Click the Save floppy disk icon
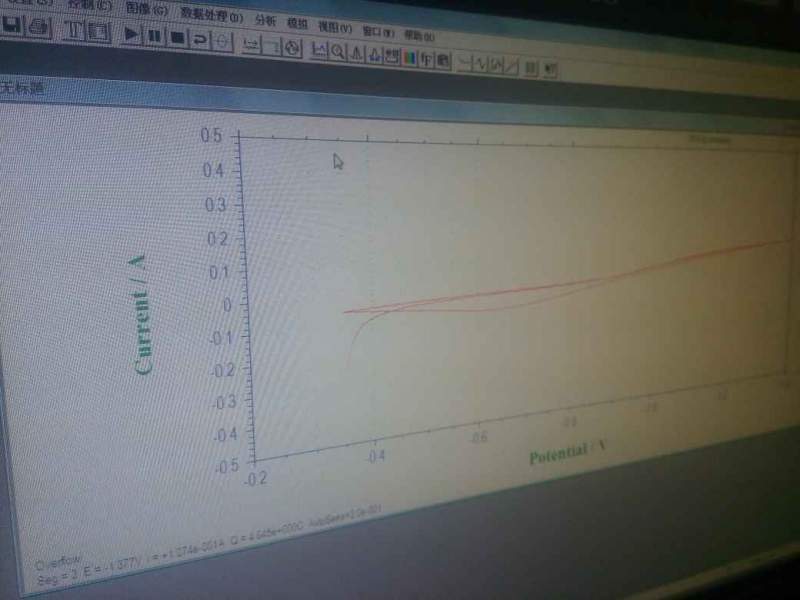The width and height of the screenshot is (800, 600). coord(11,24)
